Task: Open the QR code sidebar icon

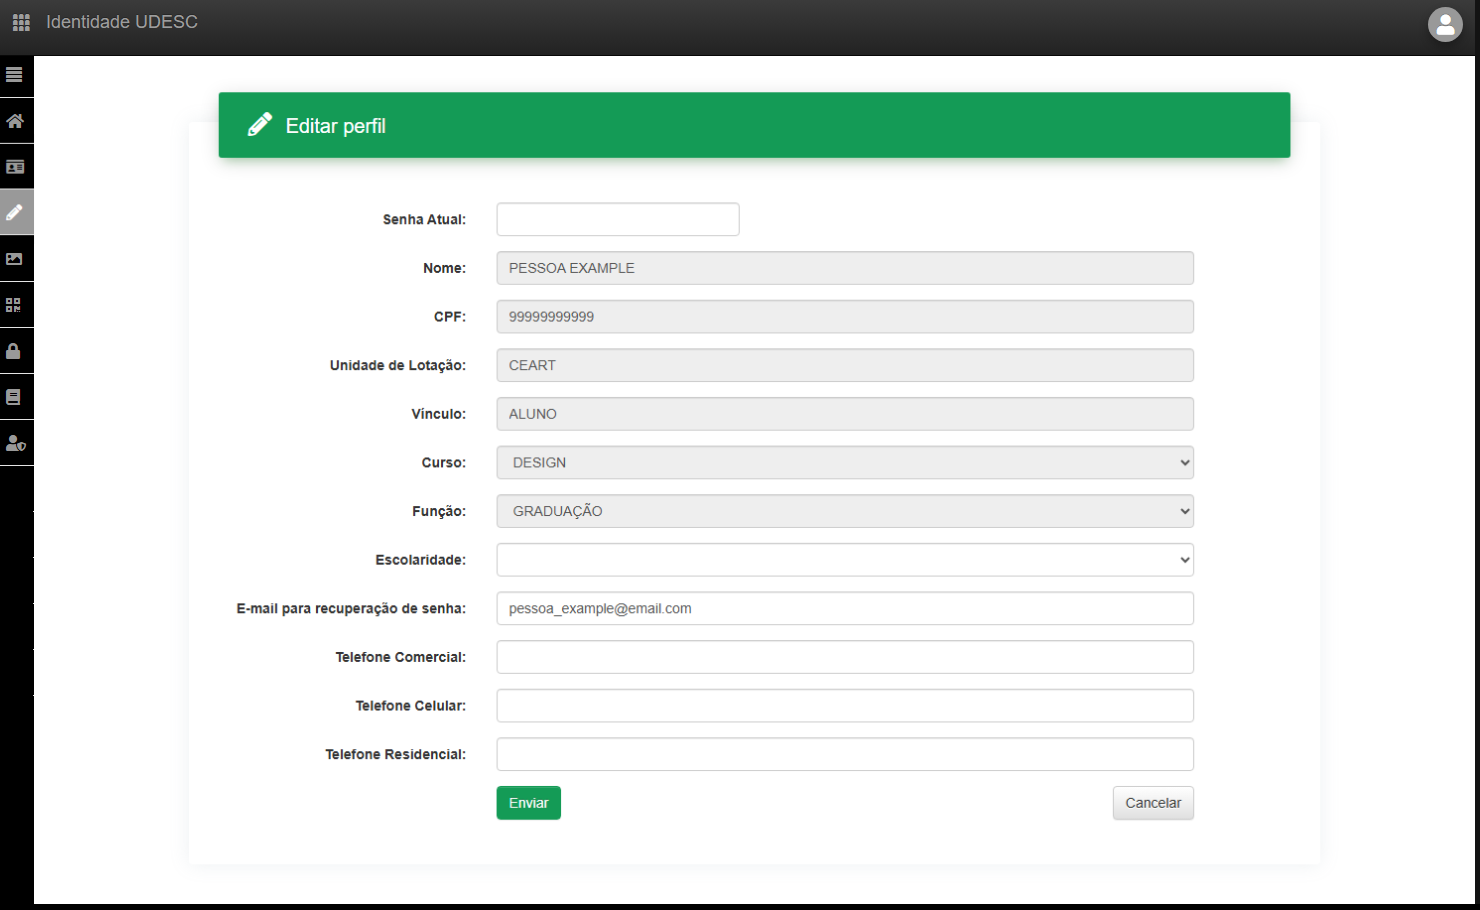Action: 14,305
